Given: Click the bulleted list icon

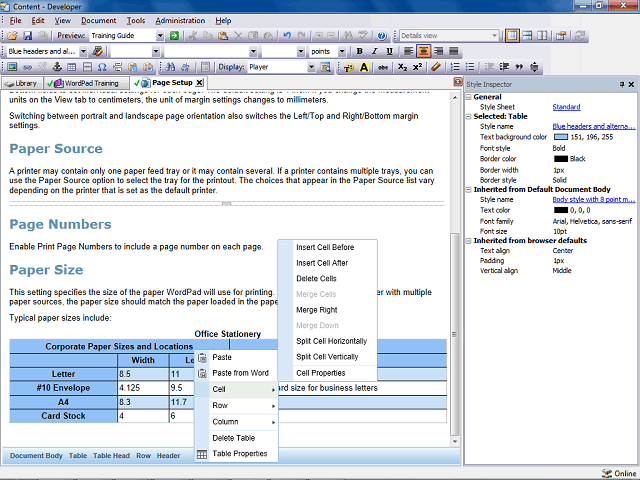Looking at the screenshot, I should (470, 67).
